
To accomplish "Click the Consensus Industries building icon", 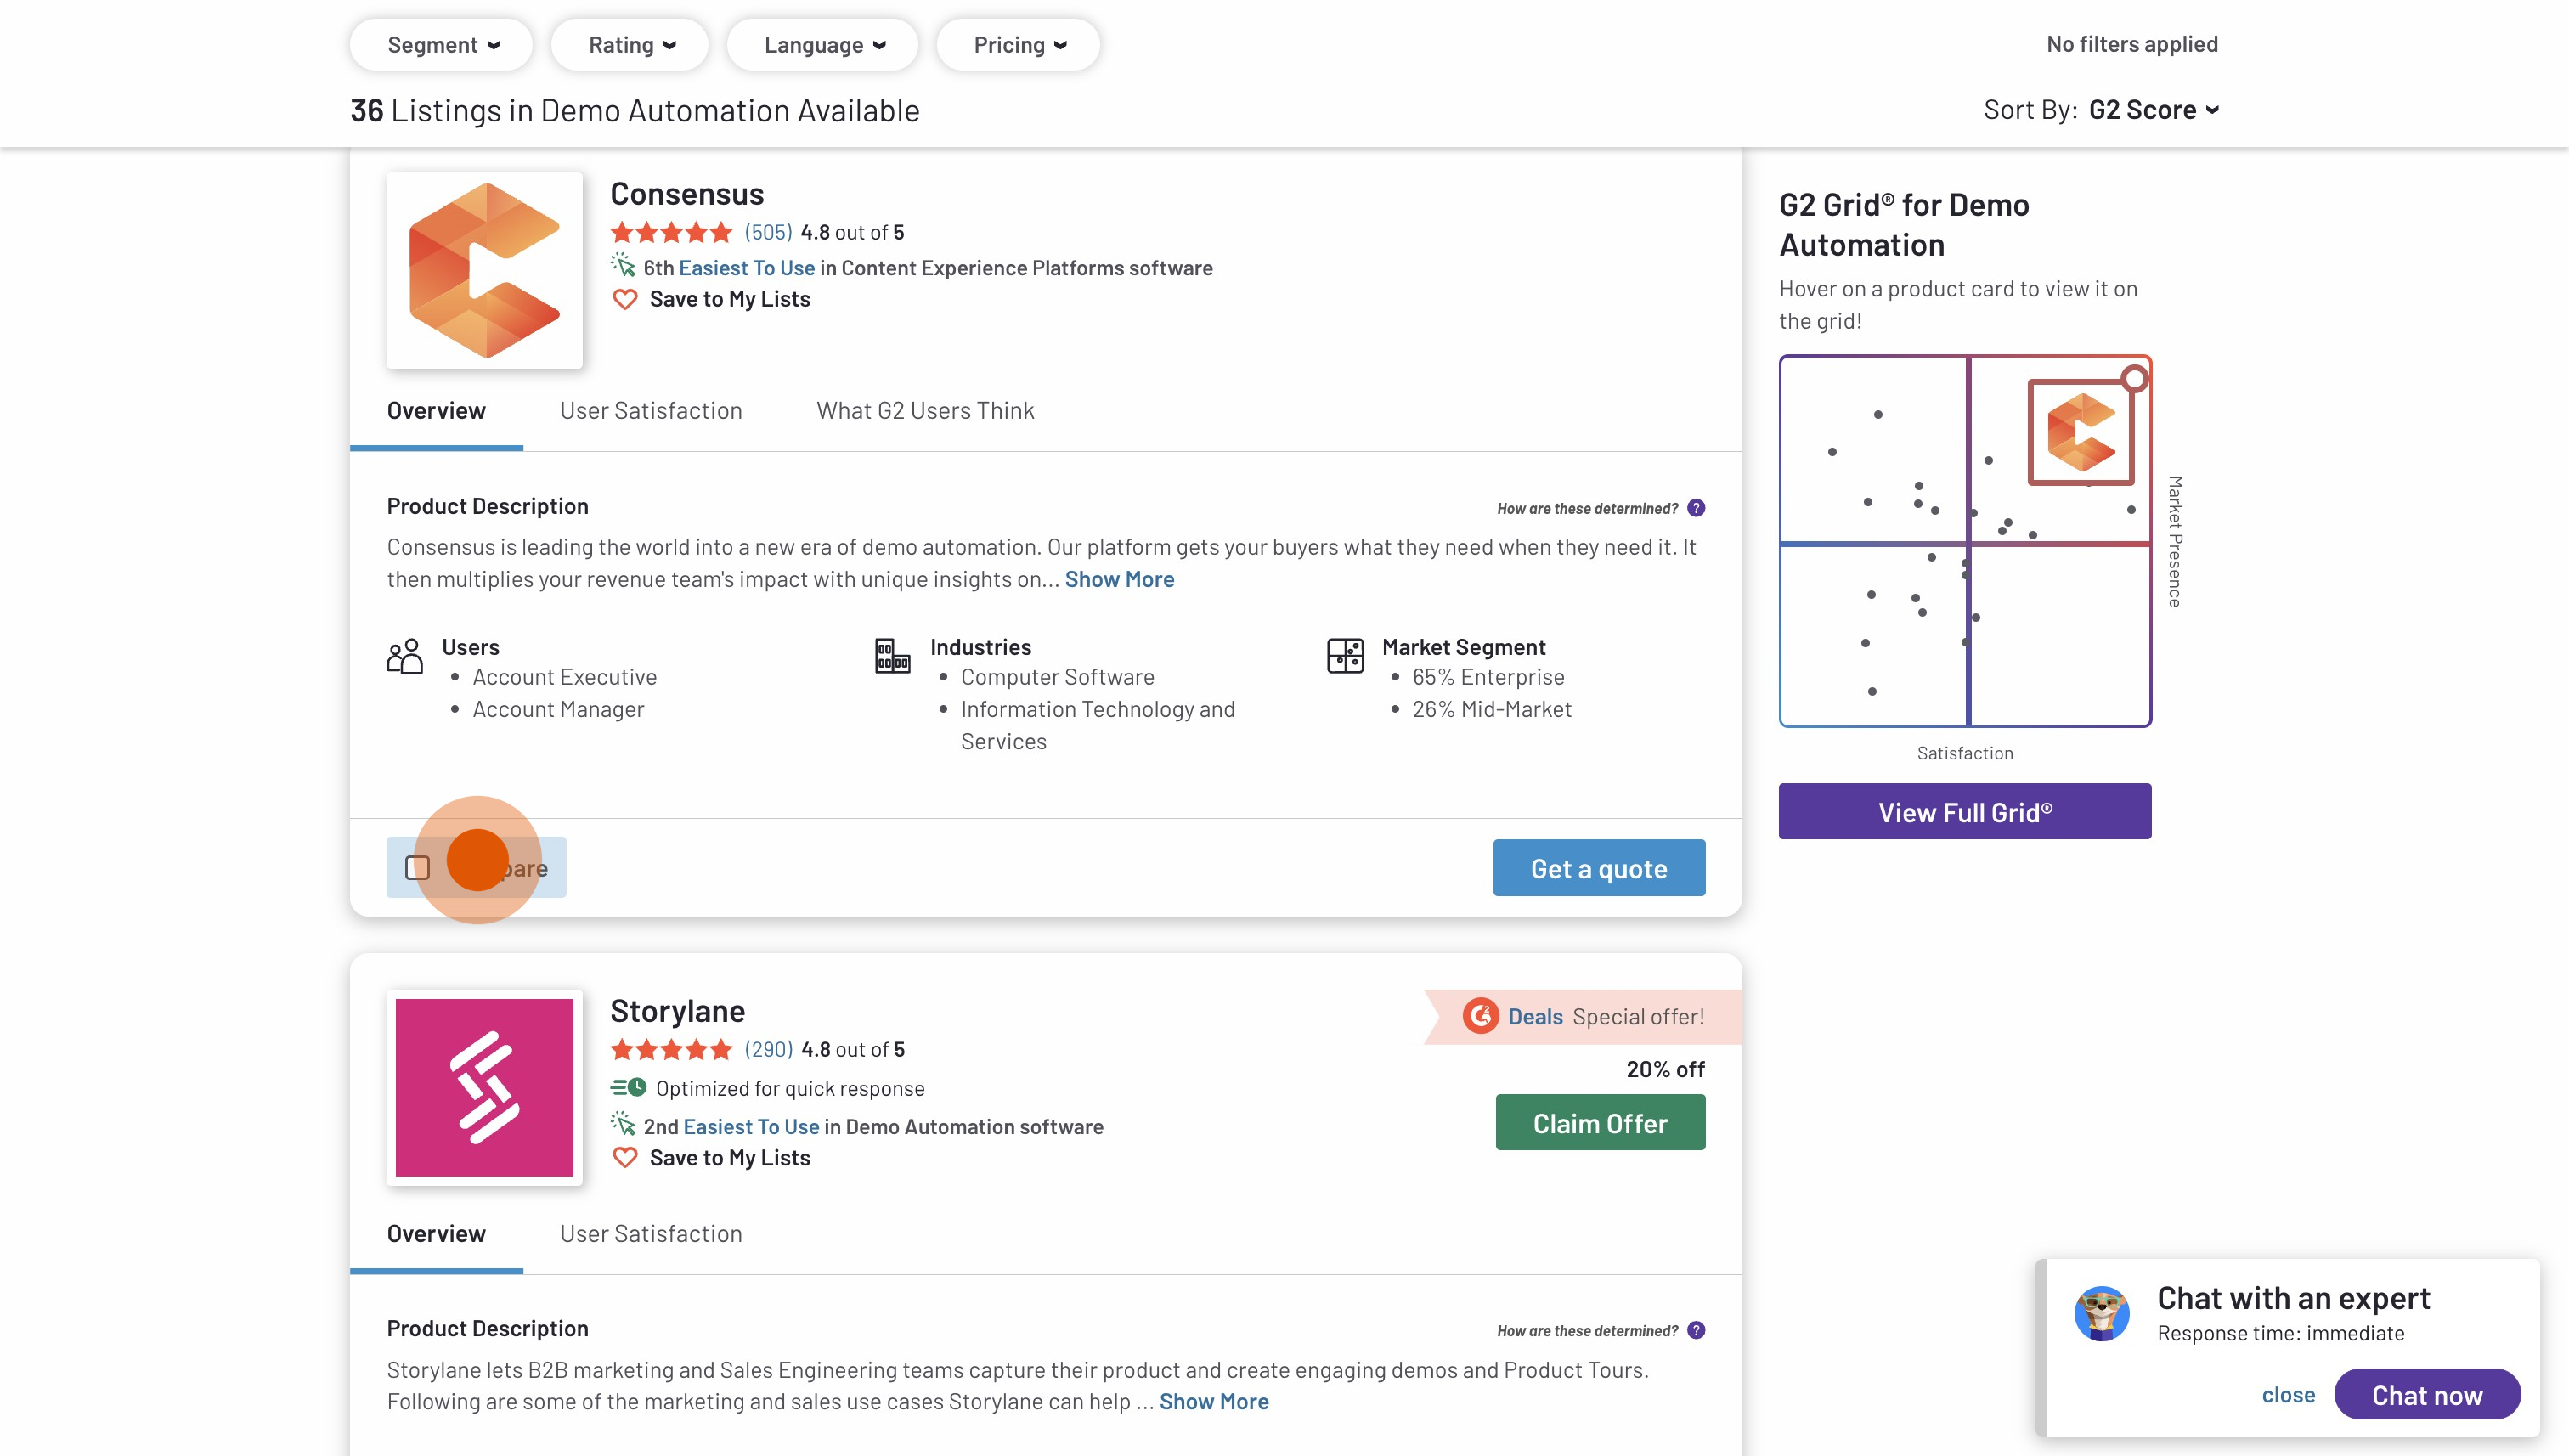I will [x=893, y=657].
